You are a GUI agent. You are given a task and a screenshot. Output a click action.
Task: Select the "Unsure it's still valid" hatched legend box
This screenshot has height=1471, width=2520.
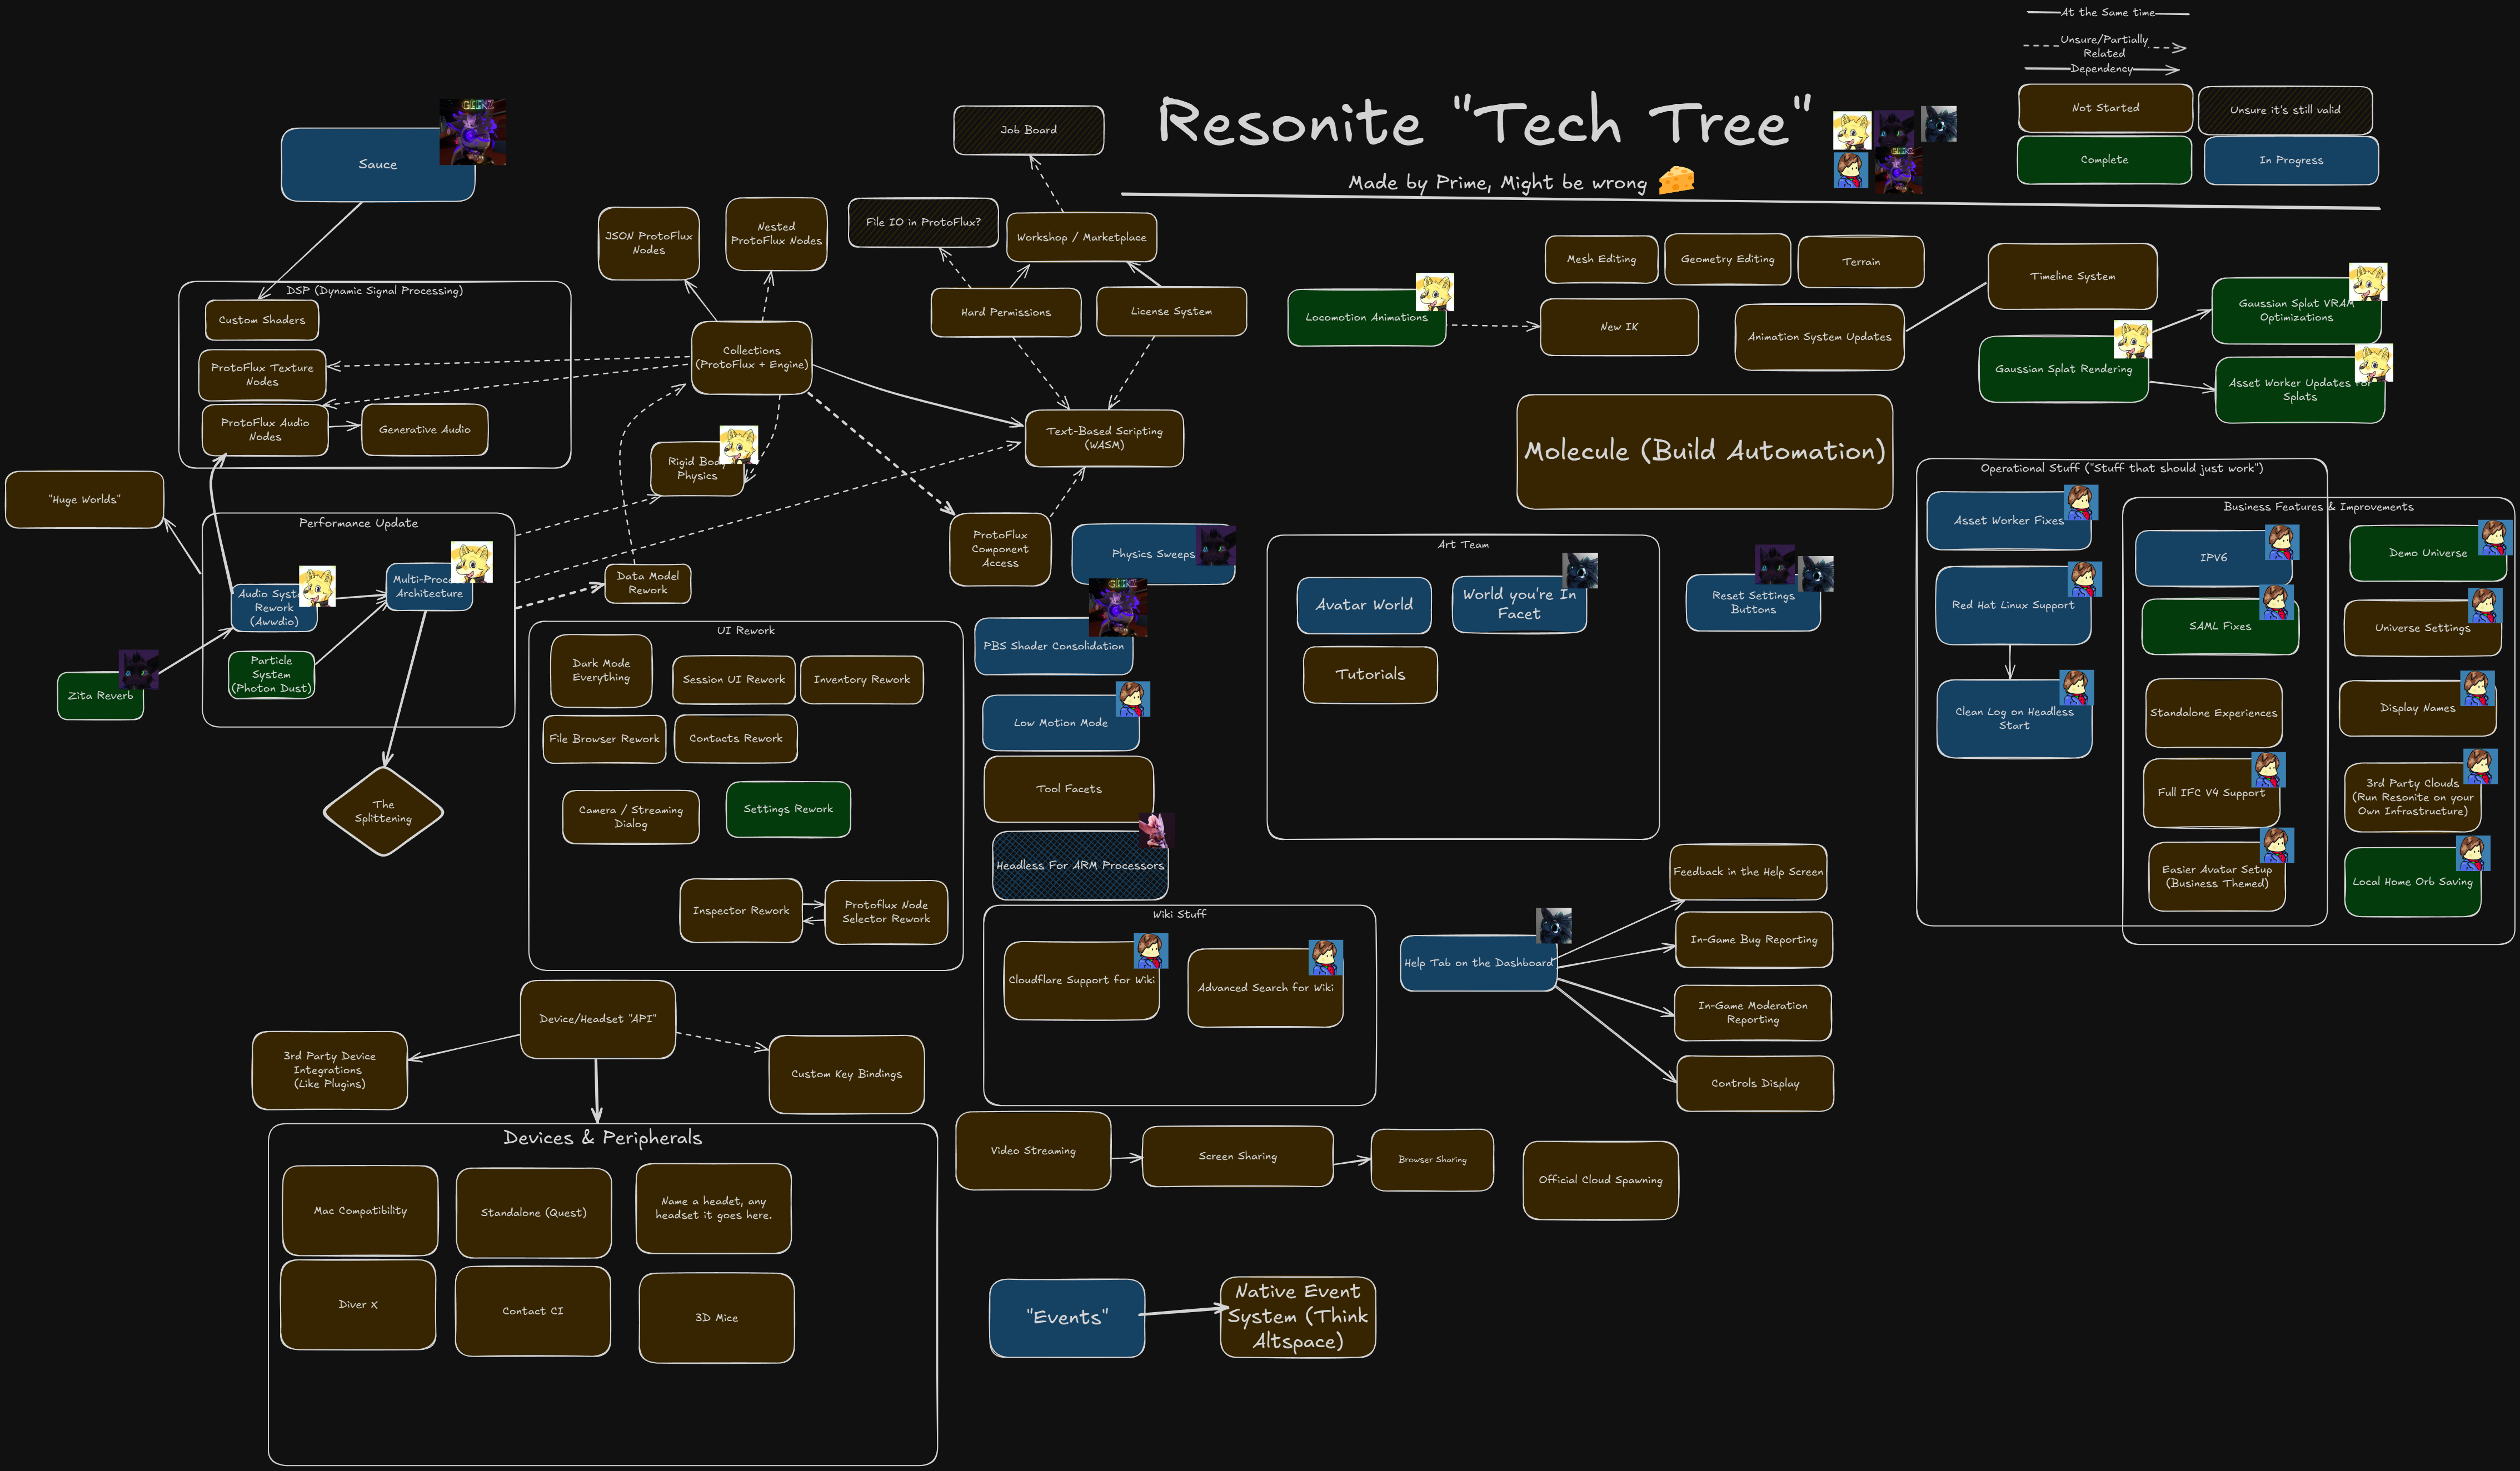(x=2285, y=110)
